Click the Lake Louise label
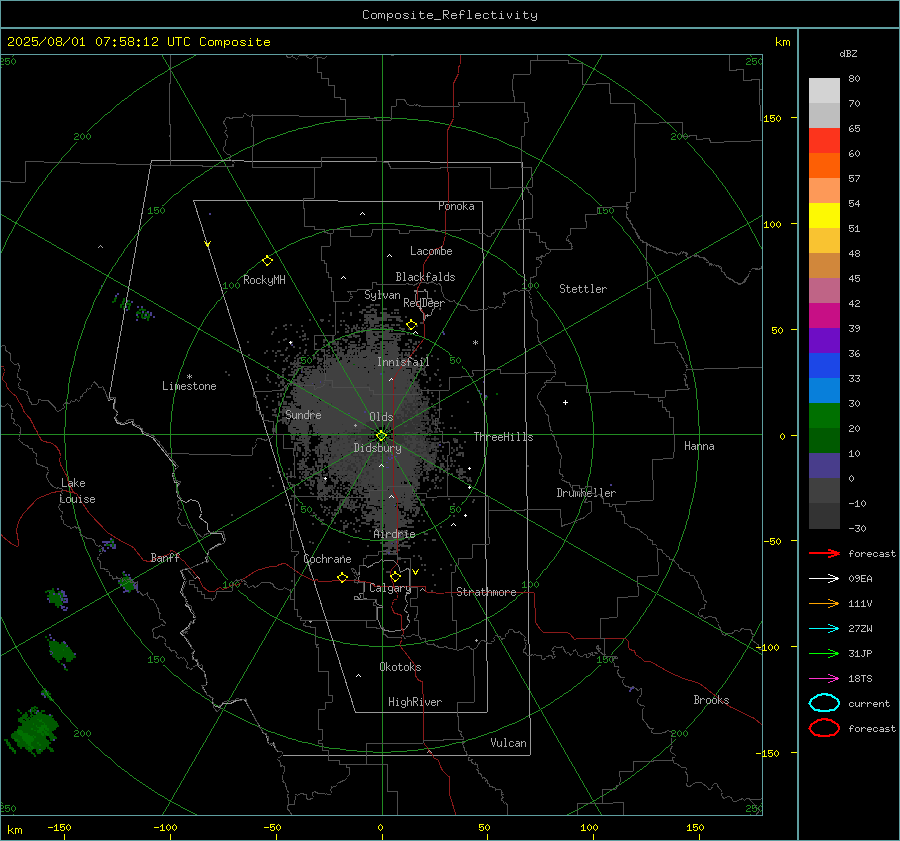This screenshot has width=900, height=841. pos(77,491)
